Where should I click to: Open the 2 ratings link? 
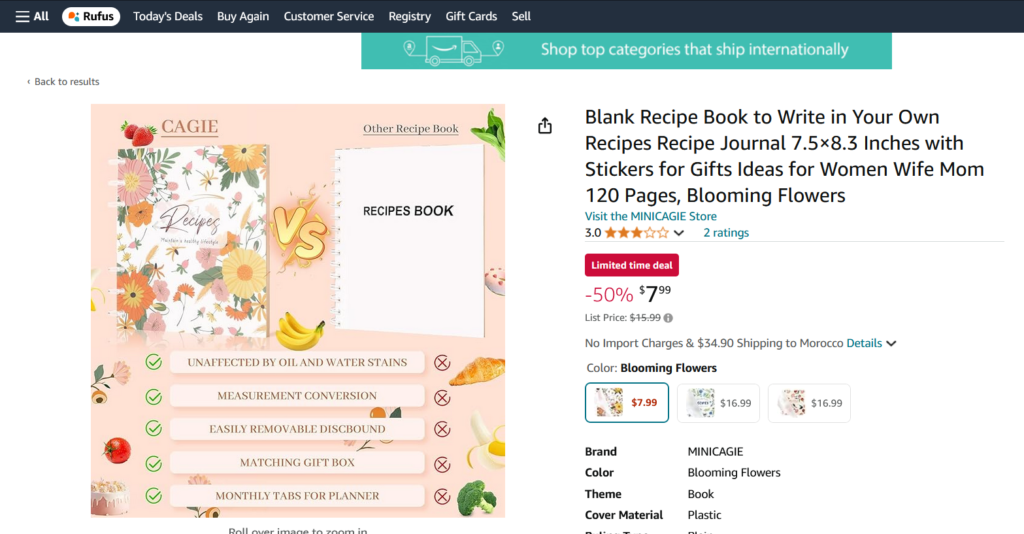[x=726, y=233]
